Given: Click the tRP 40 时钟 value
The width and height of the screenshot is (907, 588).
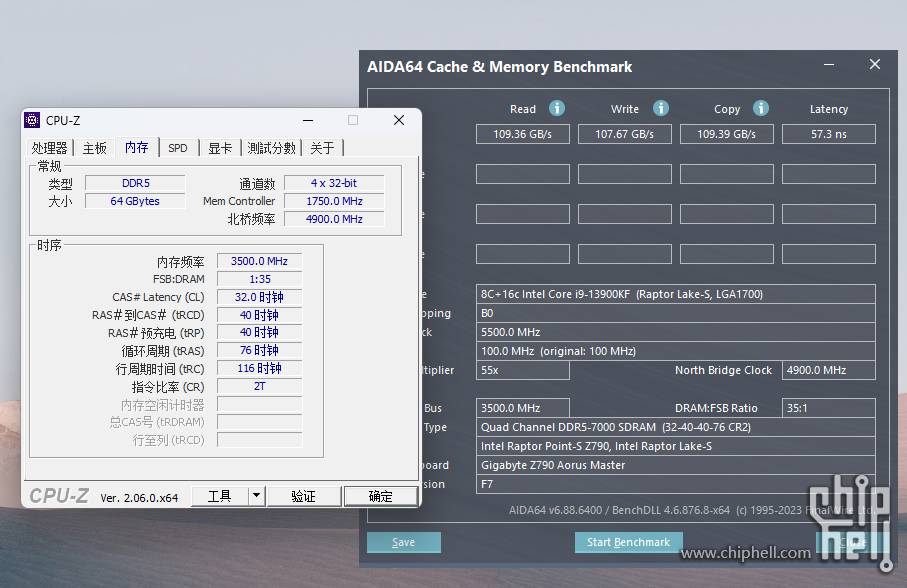Looking at the screenshot, I should click(260, 332).
